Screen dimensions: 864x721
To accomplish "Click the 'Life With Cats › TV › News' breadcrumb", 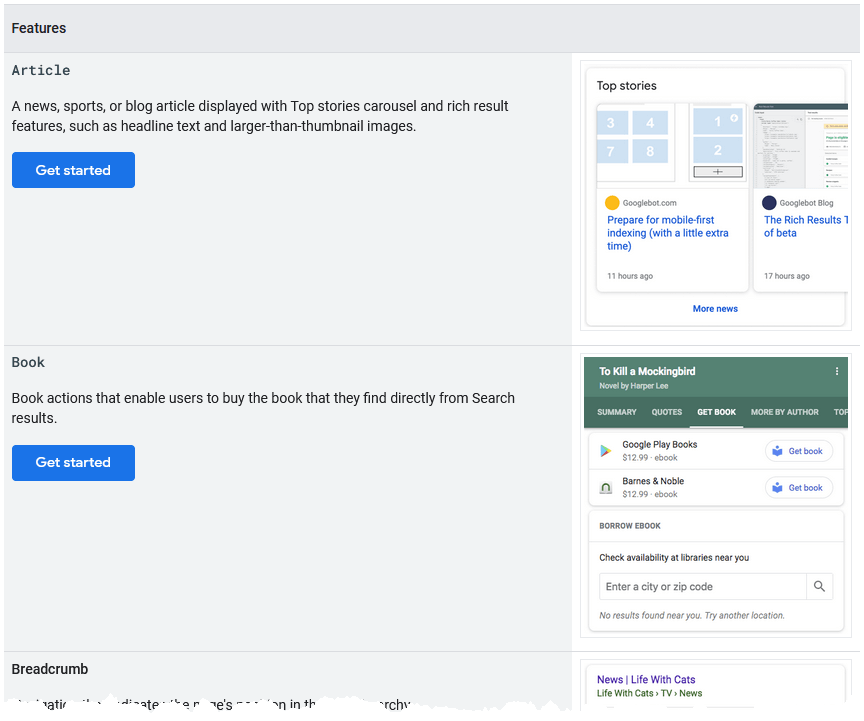I will coord(649,693).
